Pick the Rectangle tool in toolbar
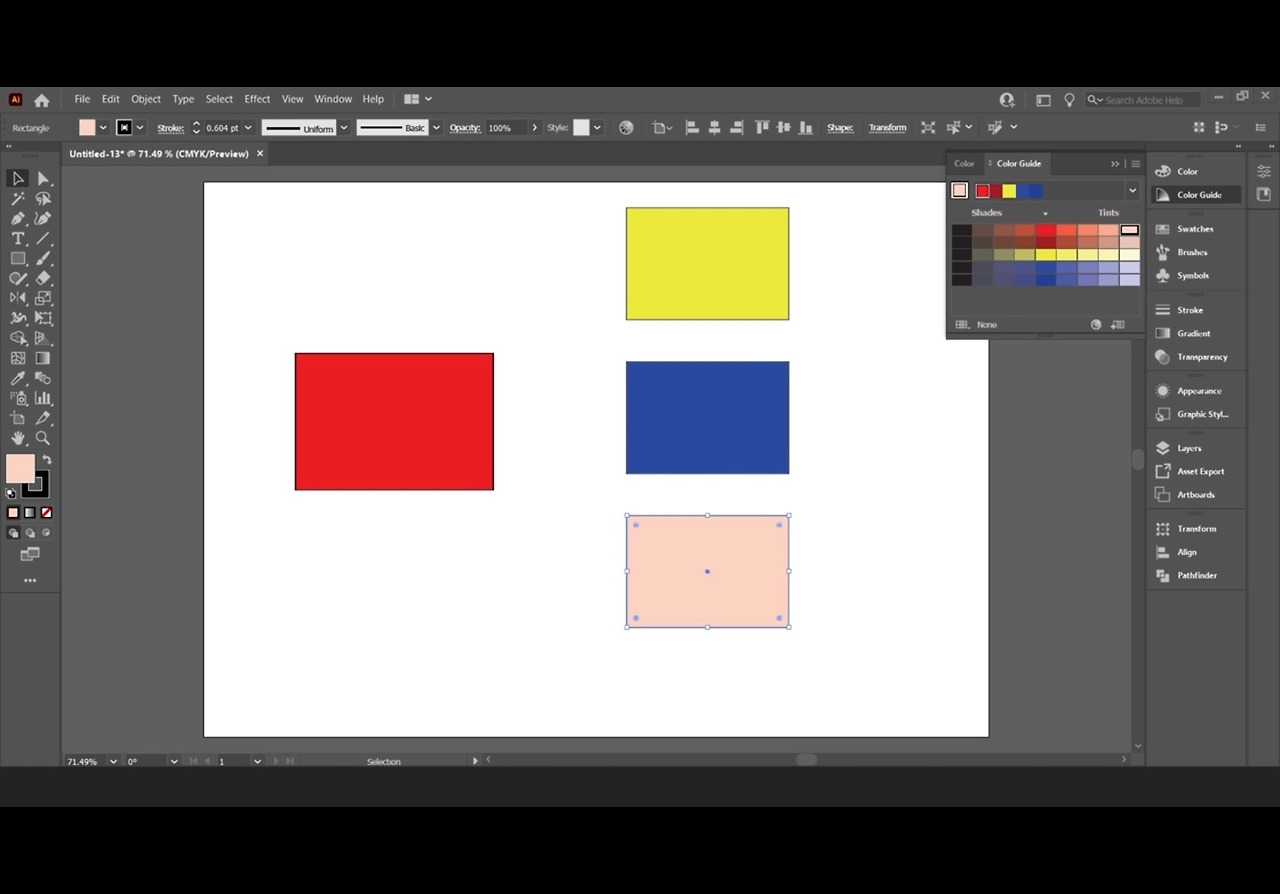The height and width of the screenshot is (894, 1280). (18, 259)
